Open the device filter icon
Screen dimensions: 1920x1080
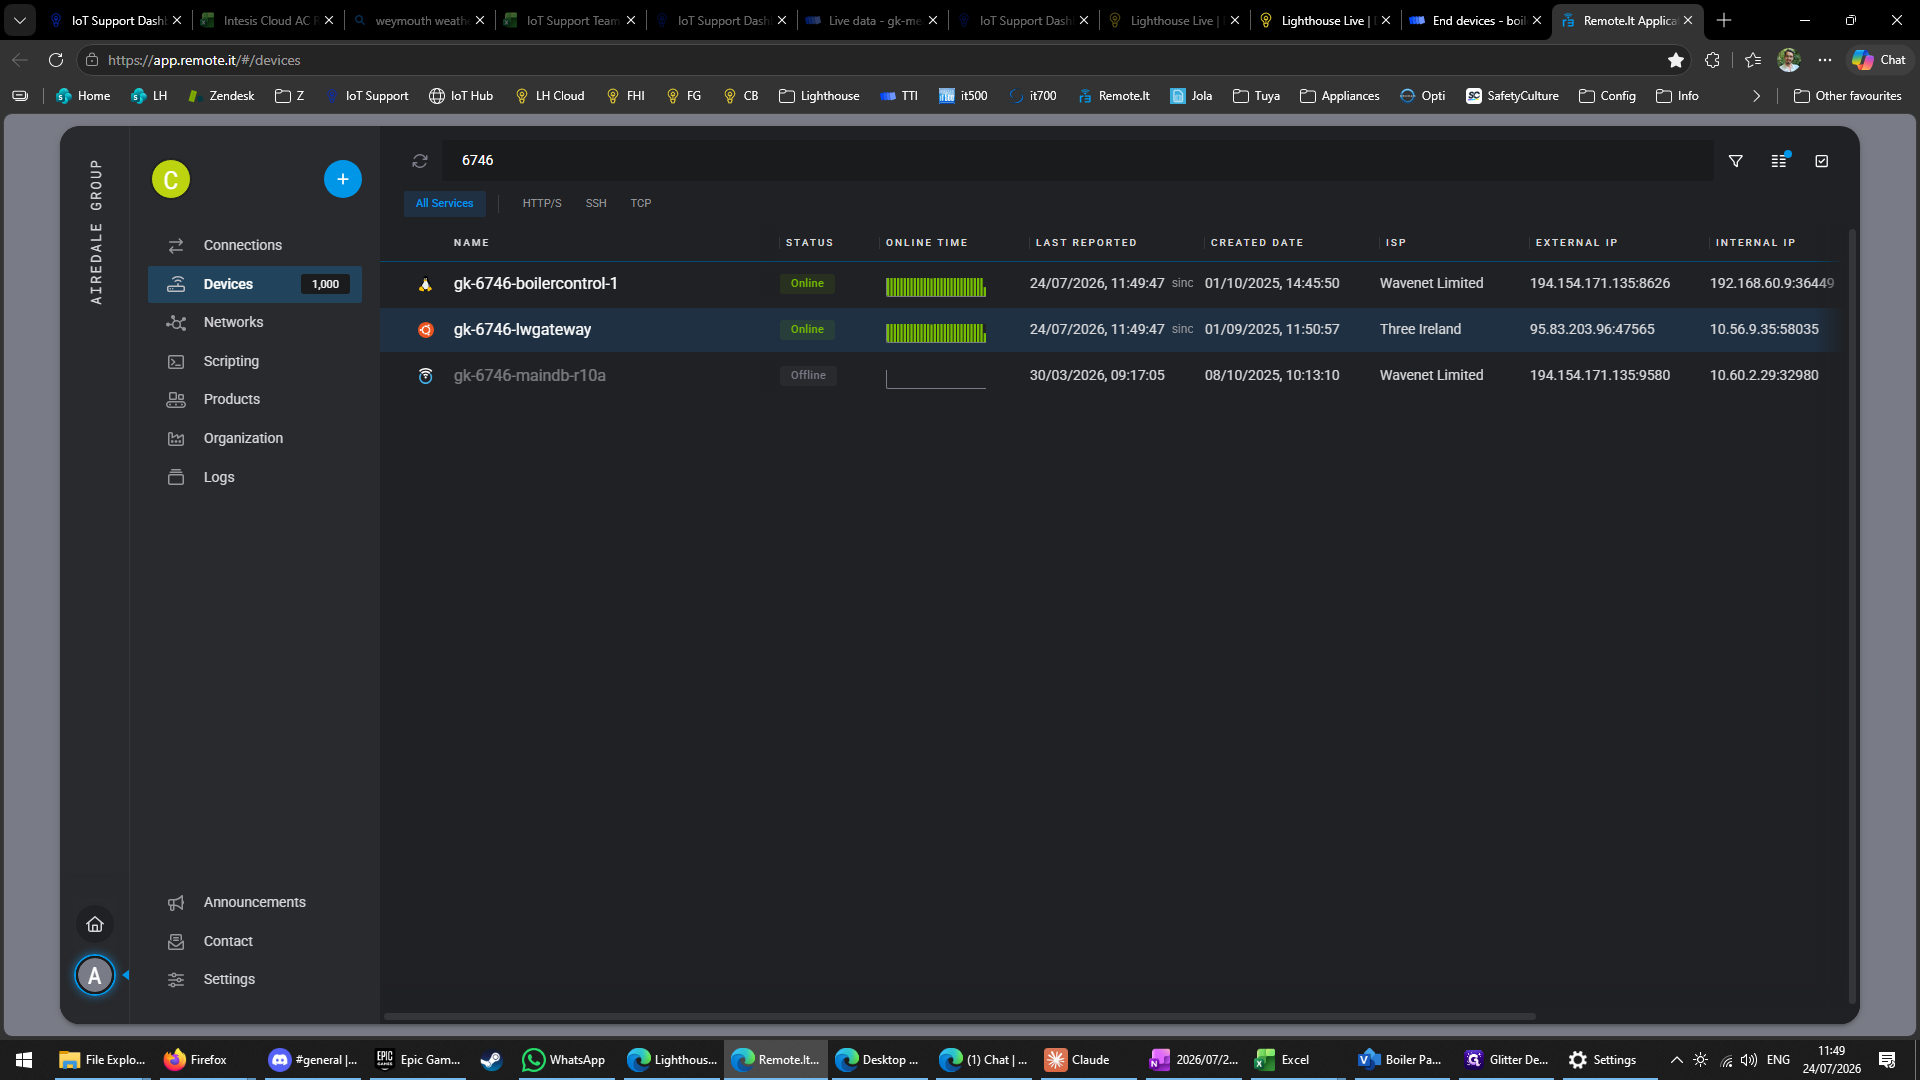click(x=1736, y=161)
